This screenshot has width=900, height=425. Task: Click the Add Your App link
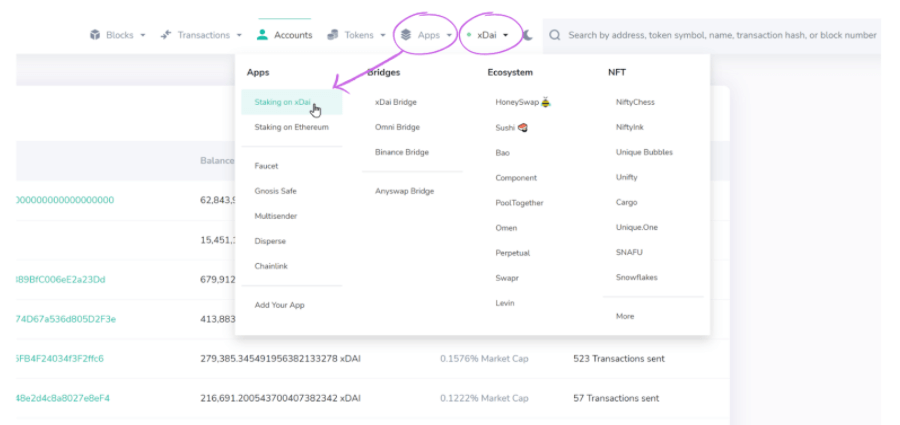click(x=279, y=305)
